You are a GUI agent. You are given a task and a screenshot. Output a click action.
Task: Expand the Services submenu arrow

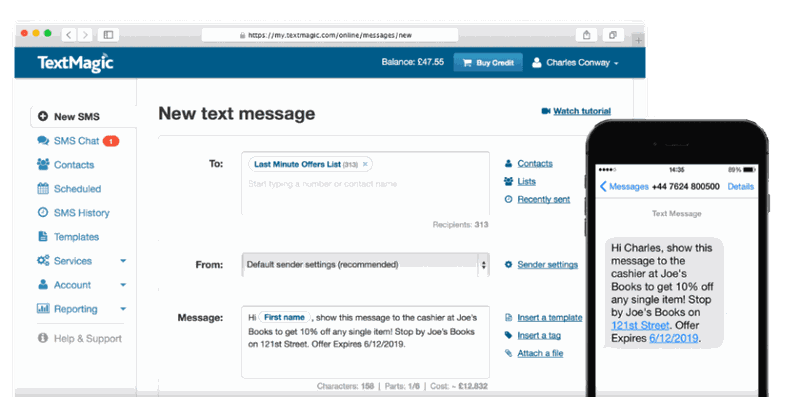click(x=123, y=261)
